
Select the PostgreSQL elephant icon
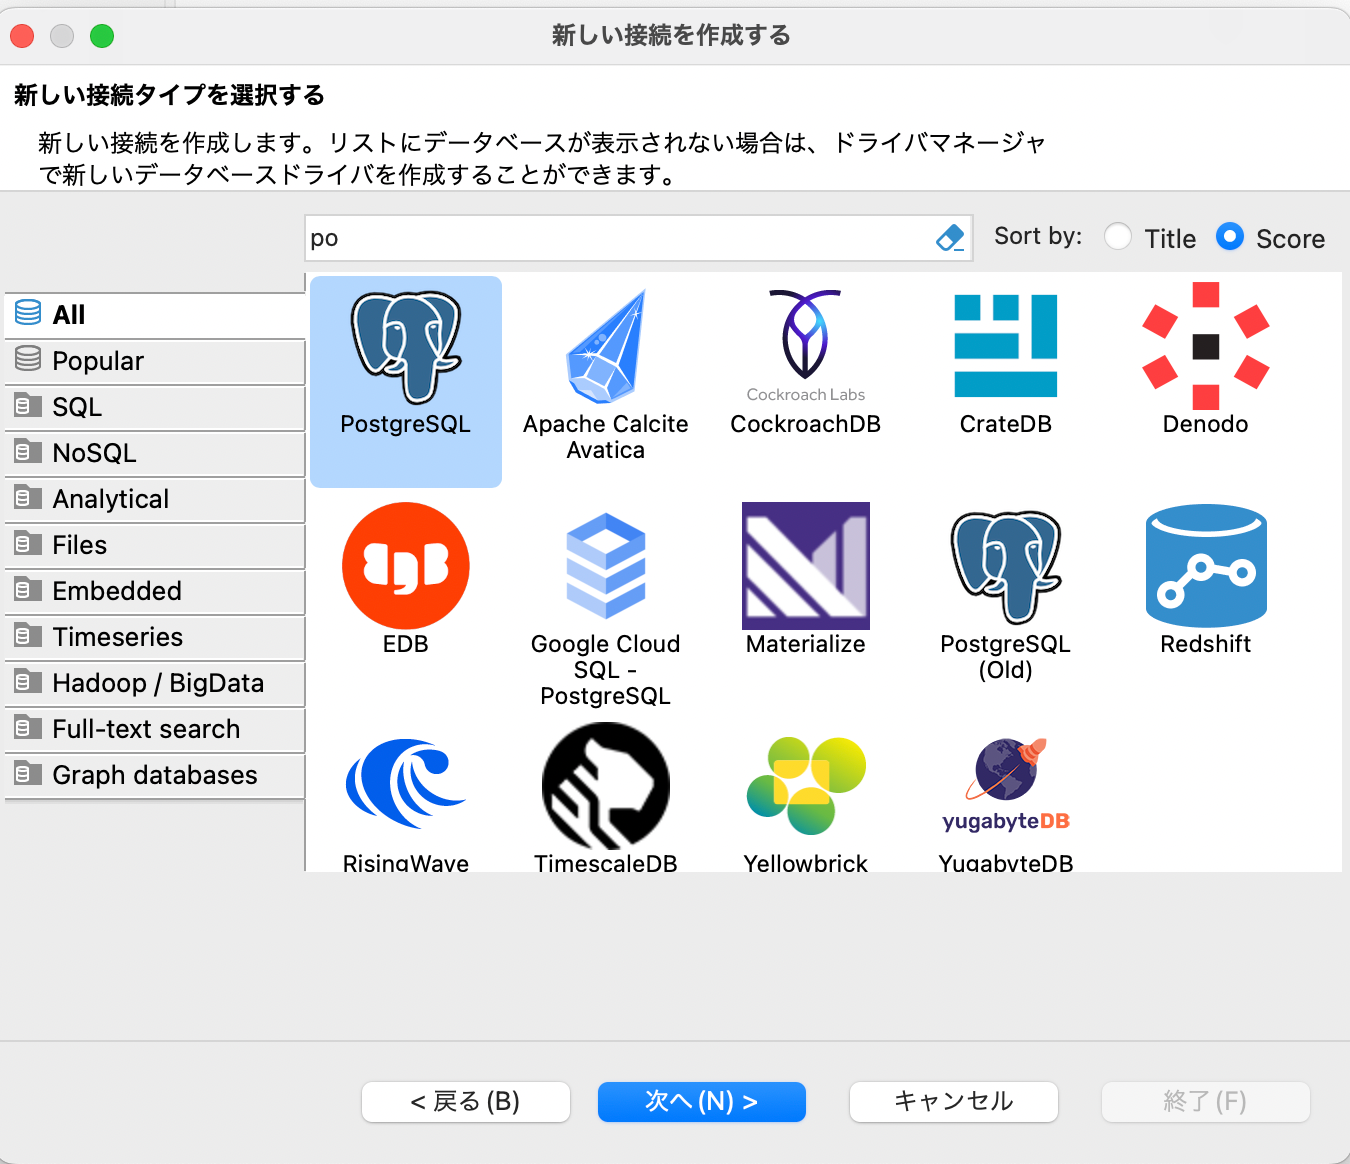click(x=406, y=347)
